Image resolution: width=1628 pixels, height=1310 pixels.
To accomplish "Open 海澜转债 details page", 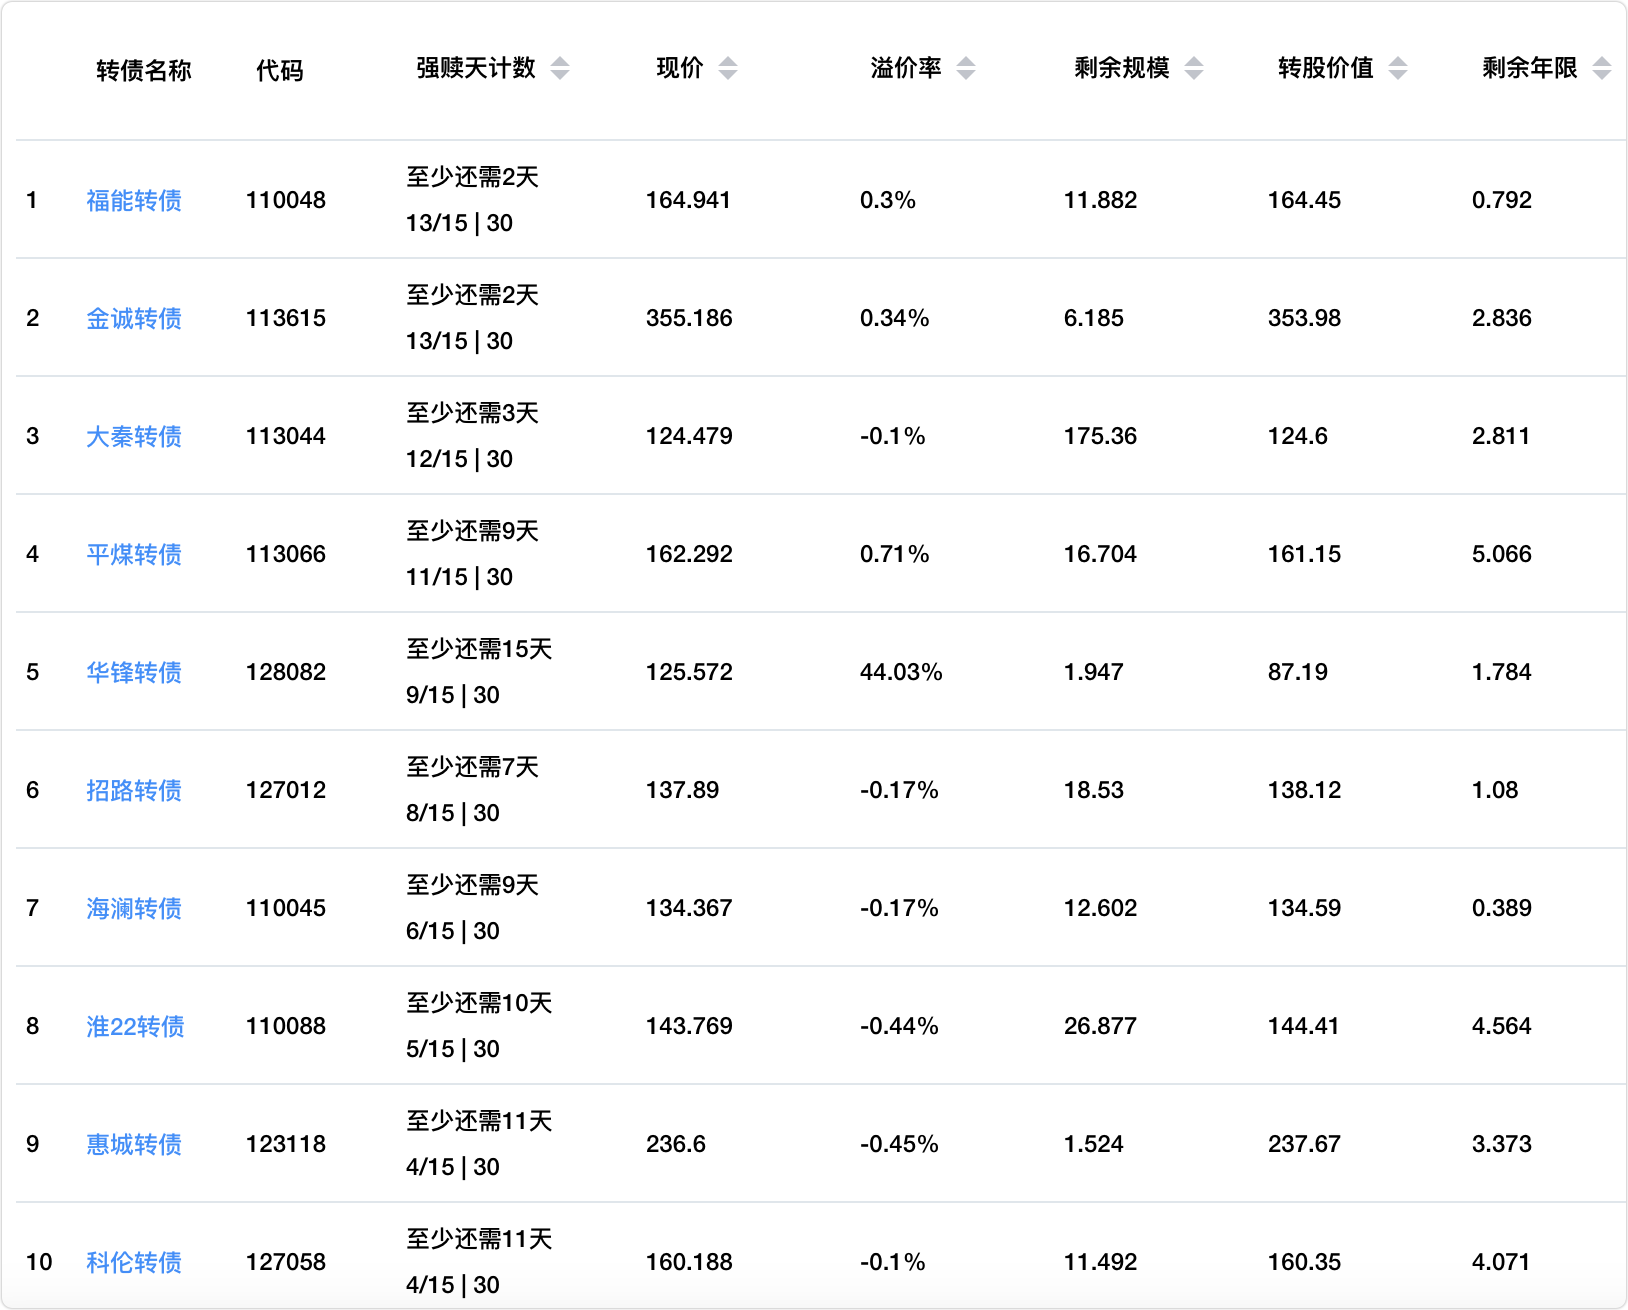I will (134, 909).
